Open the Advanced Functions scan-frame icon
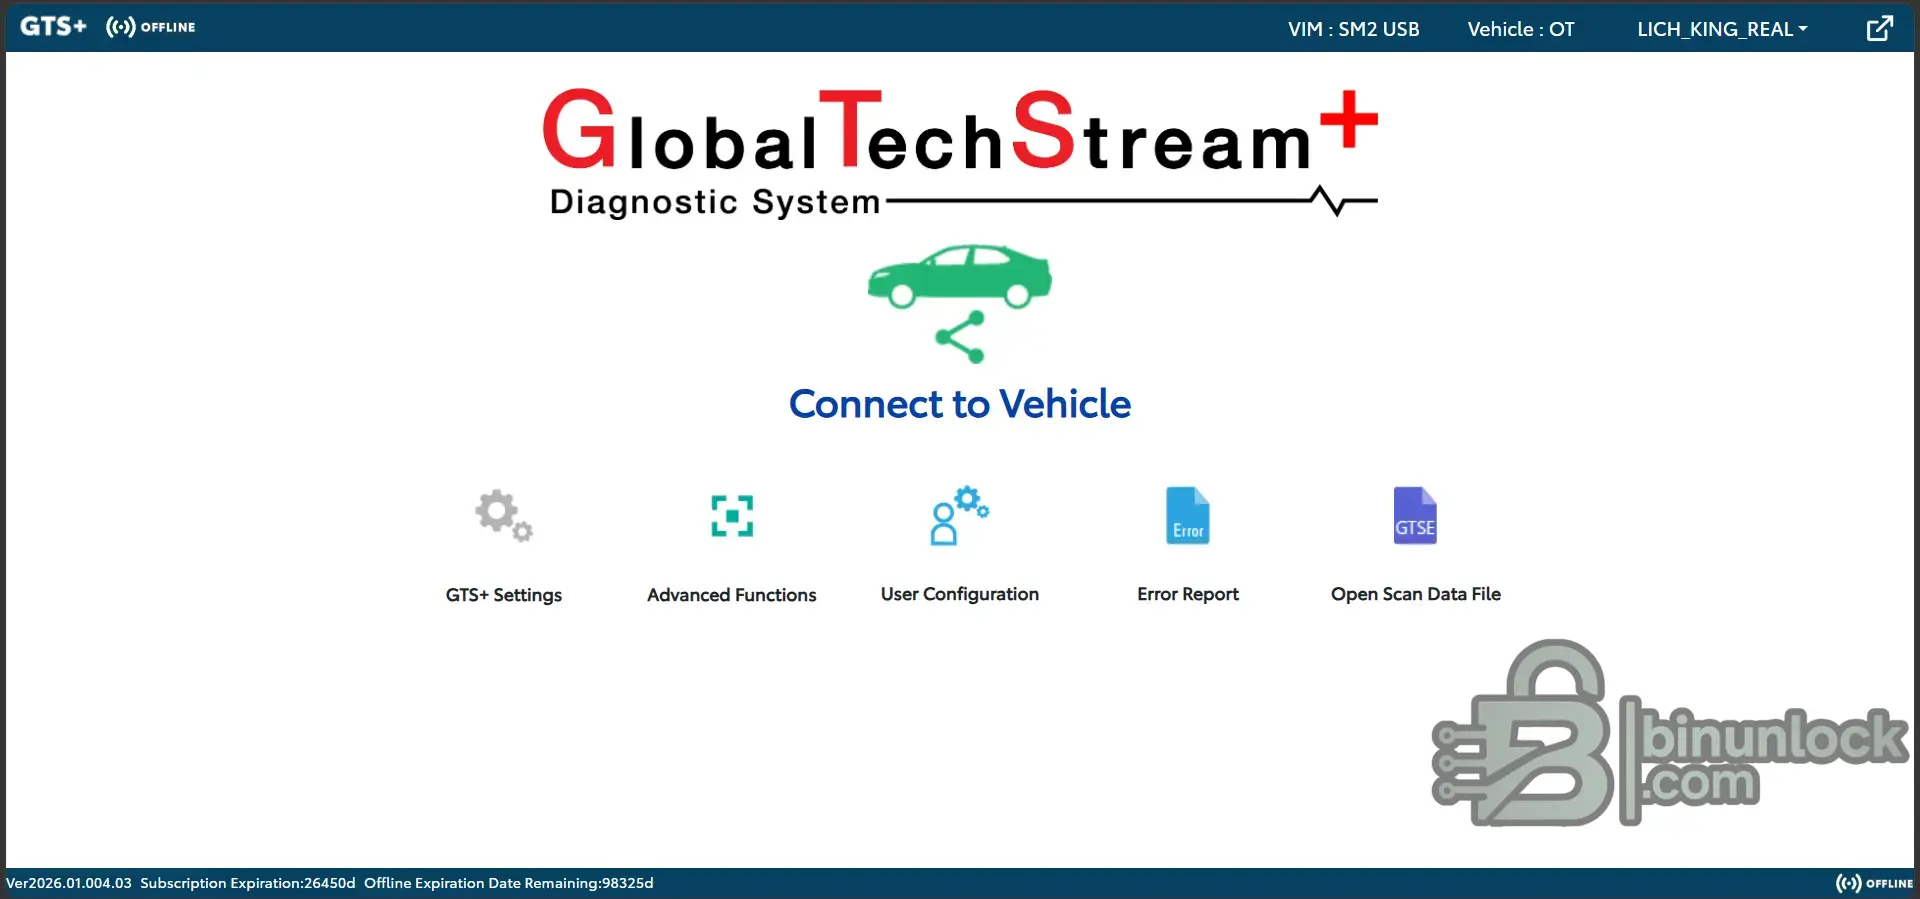This screenshot has width=1920, height=899. (732, 516)
